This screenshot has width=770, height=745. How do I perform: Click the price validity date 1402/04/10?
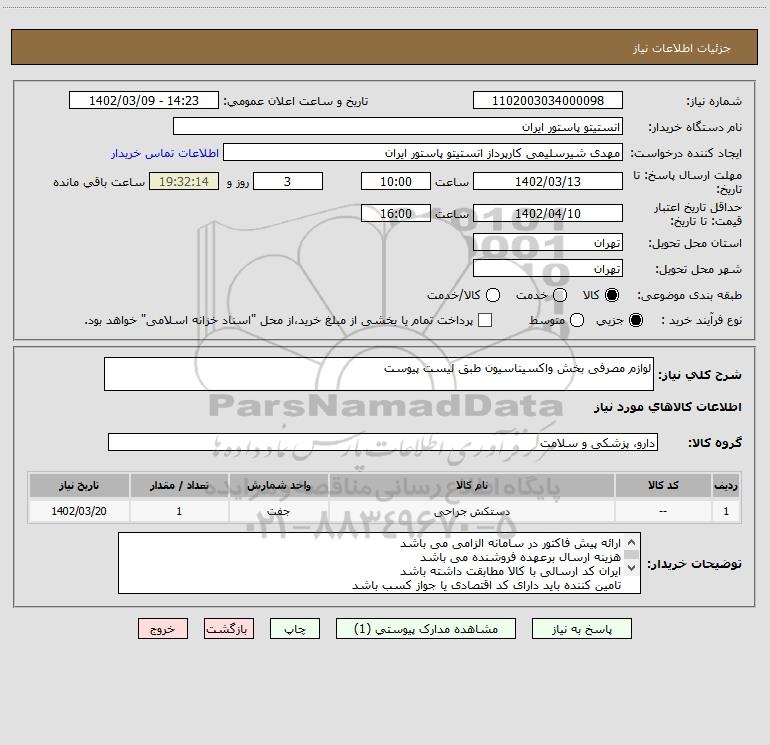click(x=548, y=213)
